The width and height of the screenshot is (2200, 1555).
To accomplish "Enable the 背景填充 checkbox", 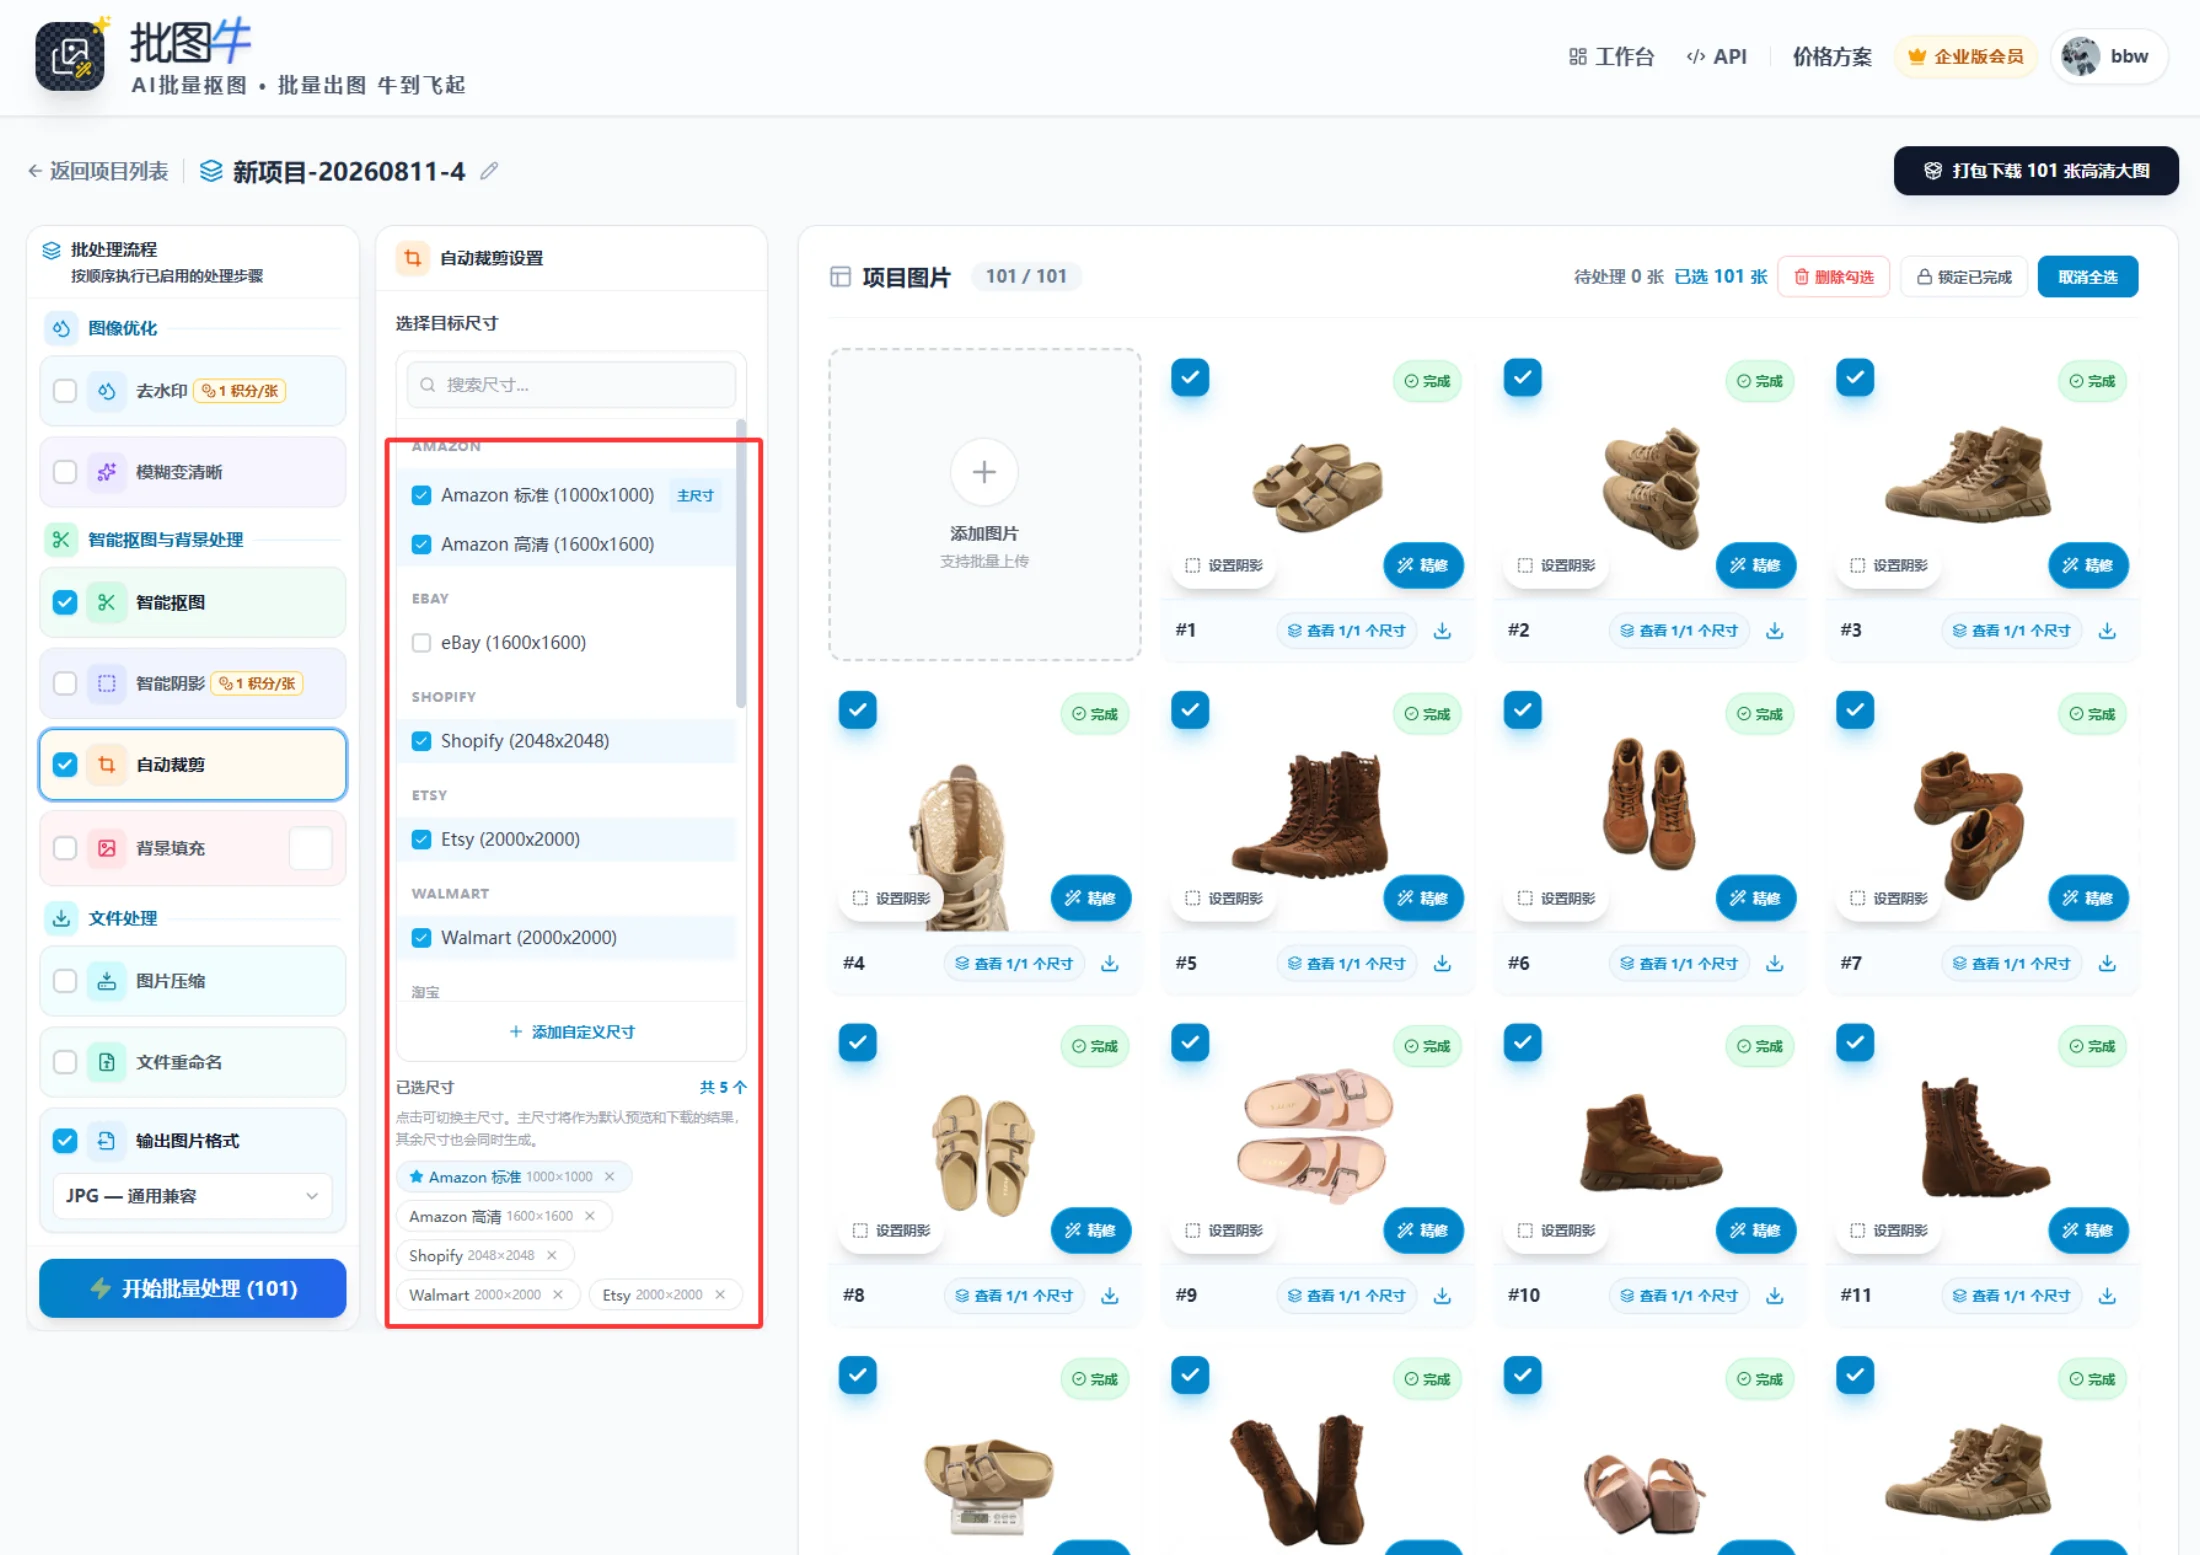I will tap(65, 848).
